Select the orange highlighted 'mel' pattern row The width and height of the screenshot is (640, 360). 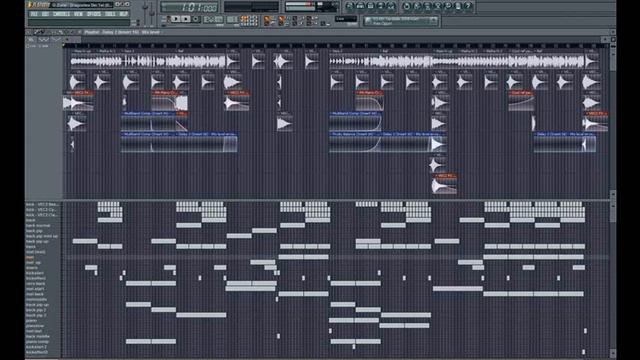[43, 257]
